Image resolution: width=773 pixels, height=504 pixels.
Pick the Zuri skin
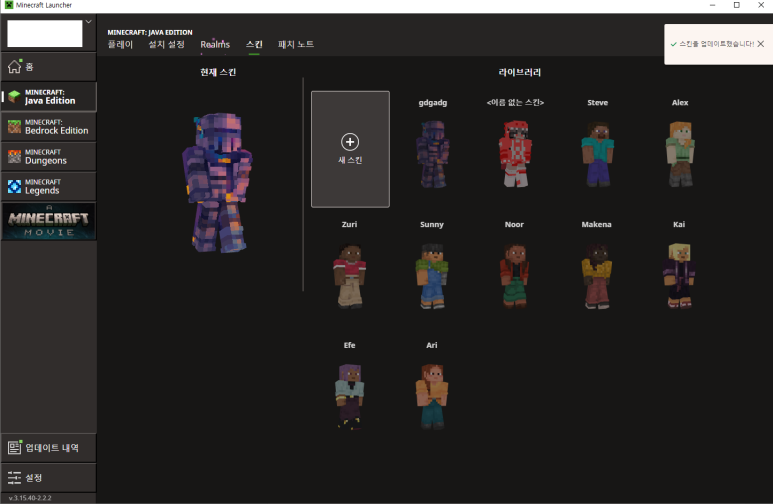click(x=350, y=276)
